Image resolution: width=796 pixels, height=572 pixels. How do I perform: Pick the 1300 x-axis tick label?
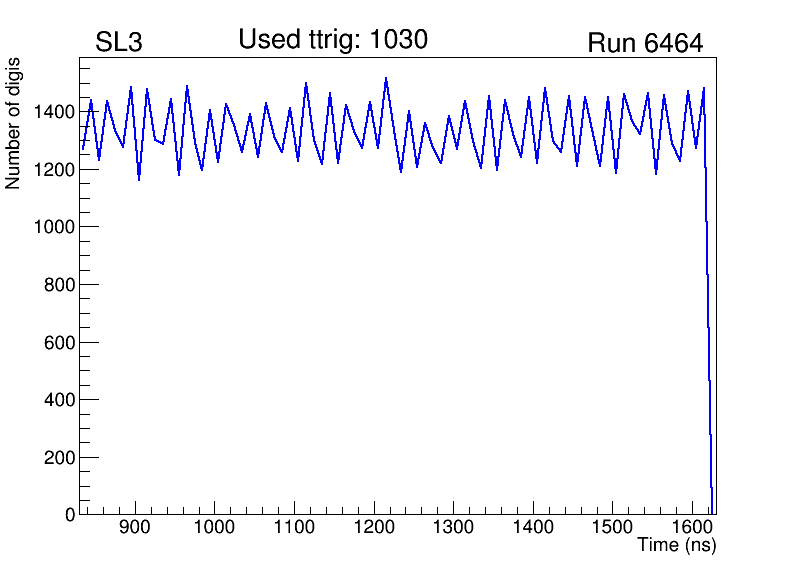453,527
